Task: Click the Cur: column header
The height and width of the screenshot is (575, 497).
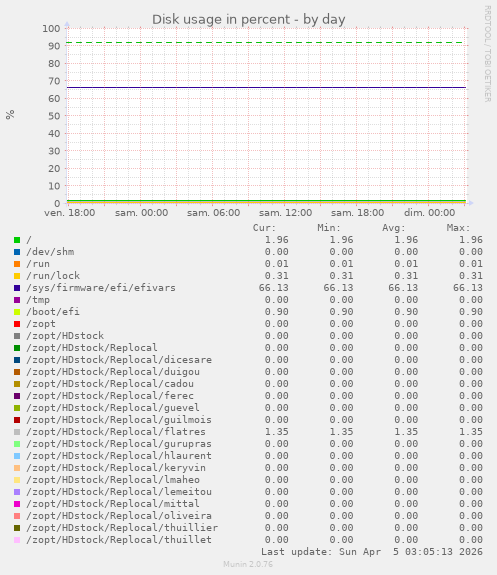Action: coord(264,228)
